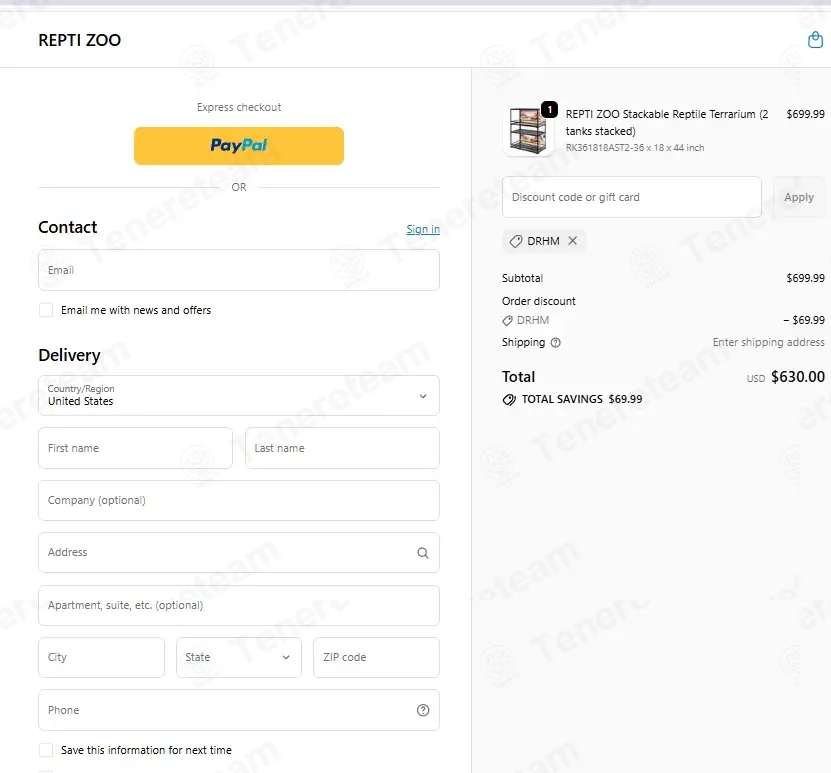Click the terrarium product thumbnail

pyautogui.click(x=527, y=130)
